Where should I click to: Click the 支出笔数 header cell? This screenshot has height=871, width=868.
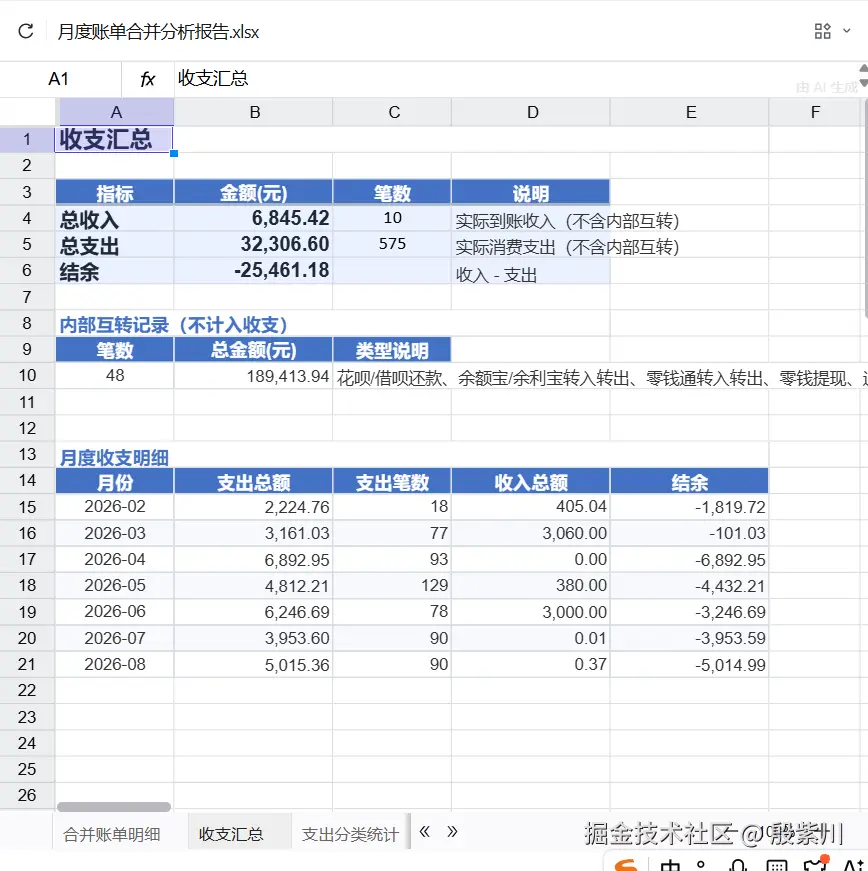click(x=392, y=482)
